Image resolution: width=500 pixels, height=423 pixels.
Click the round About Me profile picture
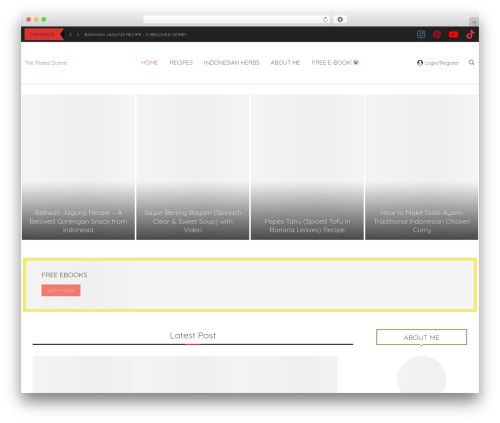(422, 375)
